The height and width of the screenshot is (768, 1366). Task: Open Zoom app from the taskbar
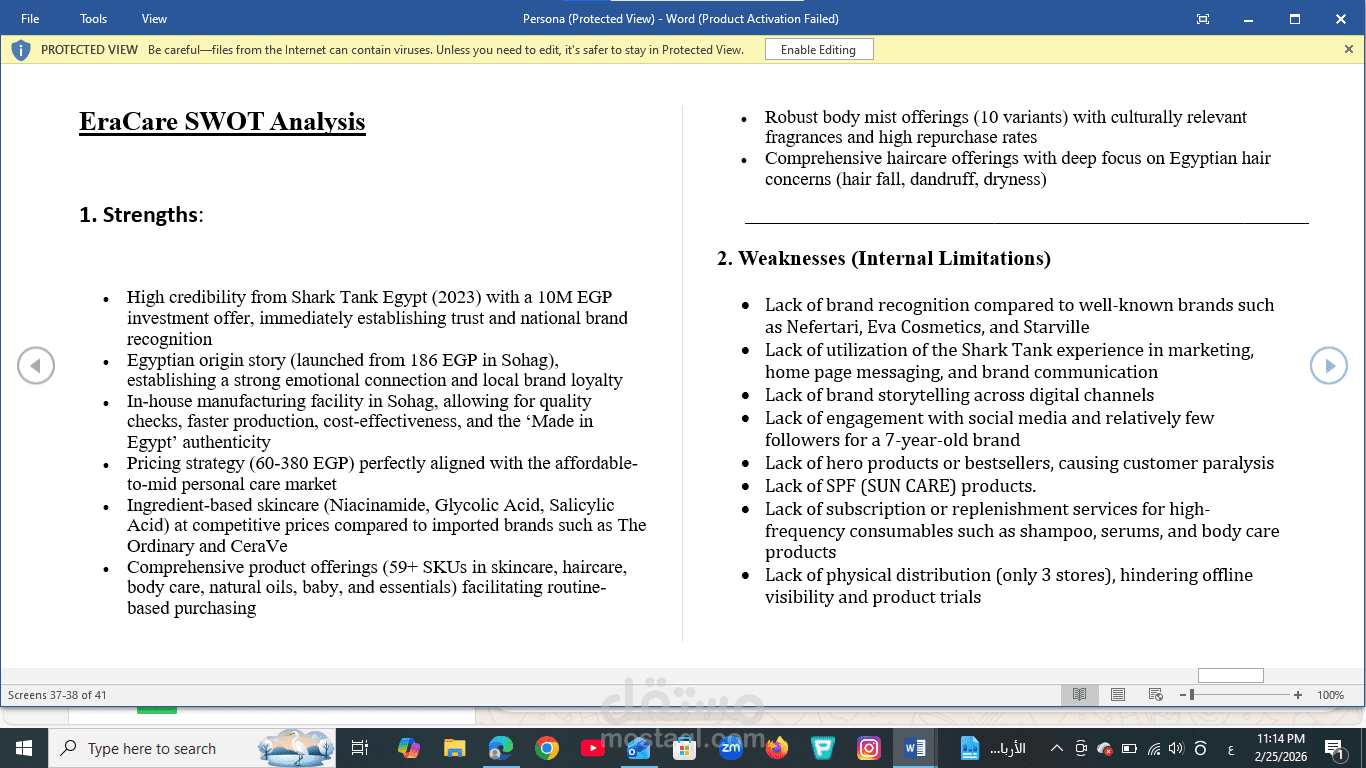731,746
